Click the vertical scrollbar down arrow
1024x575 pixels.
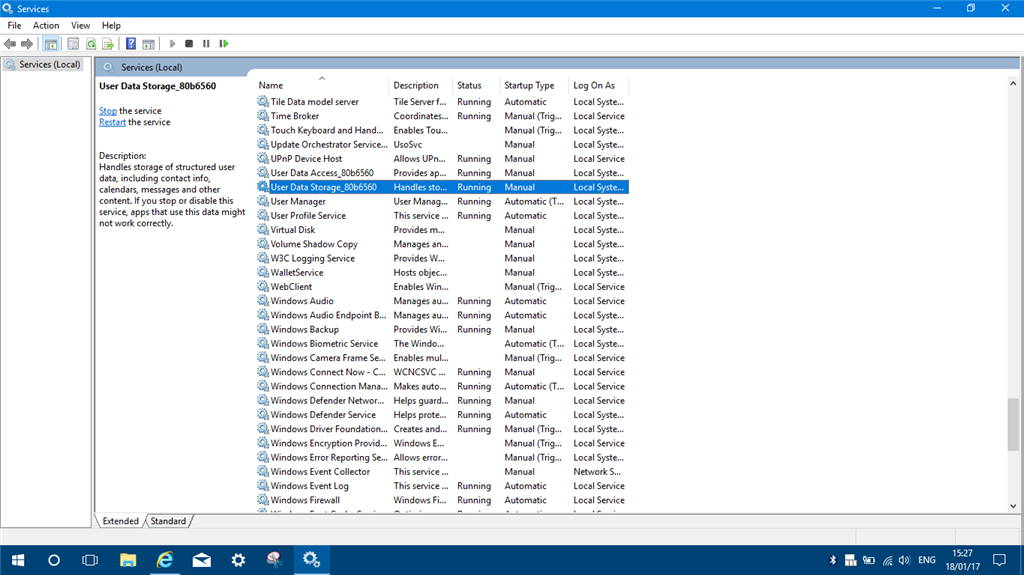point(1013,506)
